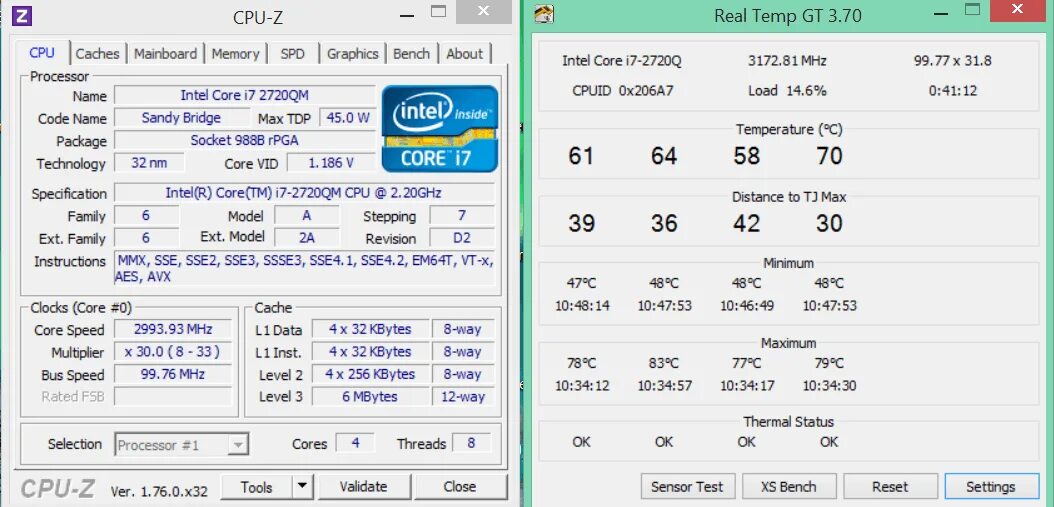The width and height of the screenshot is (1054, 507).
Task: Click the Bus Speed value 99.76 MHz
Action: (x=173, y=374)
